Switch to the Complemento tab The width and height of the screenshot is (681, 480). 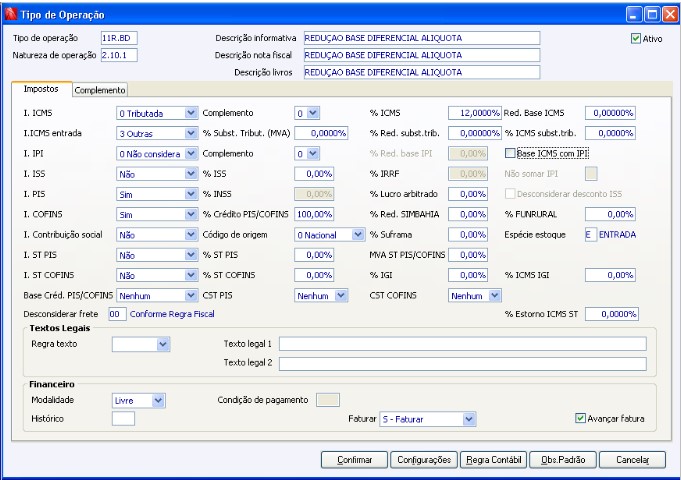coord(100,90)
